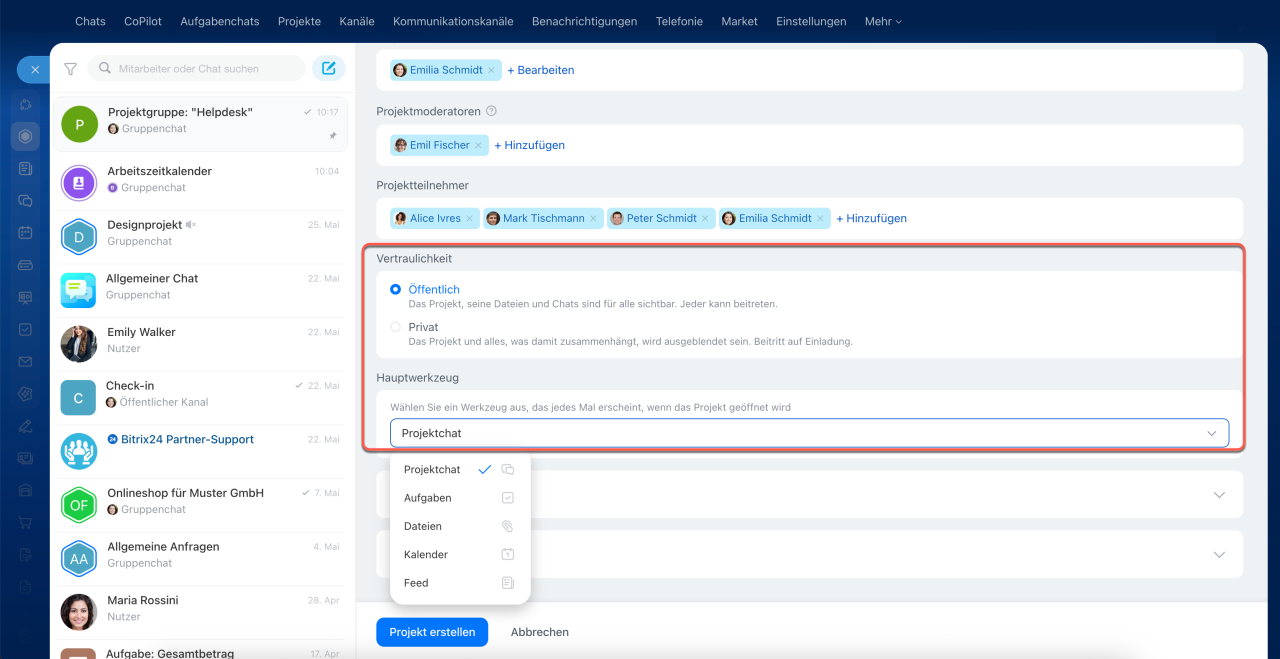The image size is (1280, 659).
Task: Click the shopping cart sidebar icon
Action: [x=25, y=523]
